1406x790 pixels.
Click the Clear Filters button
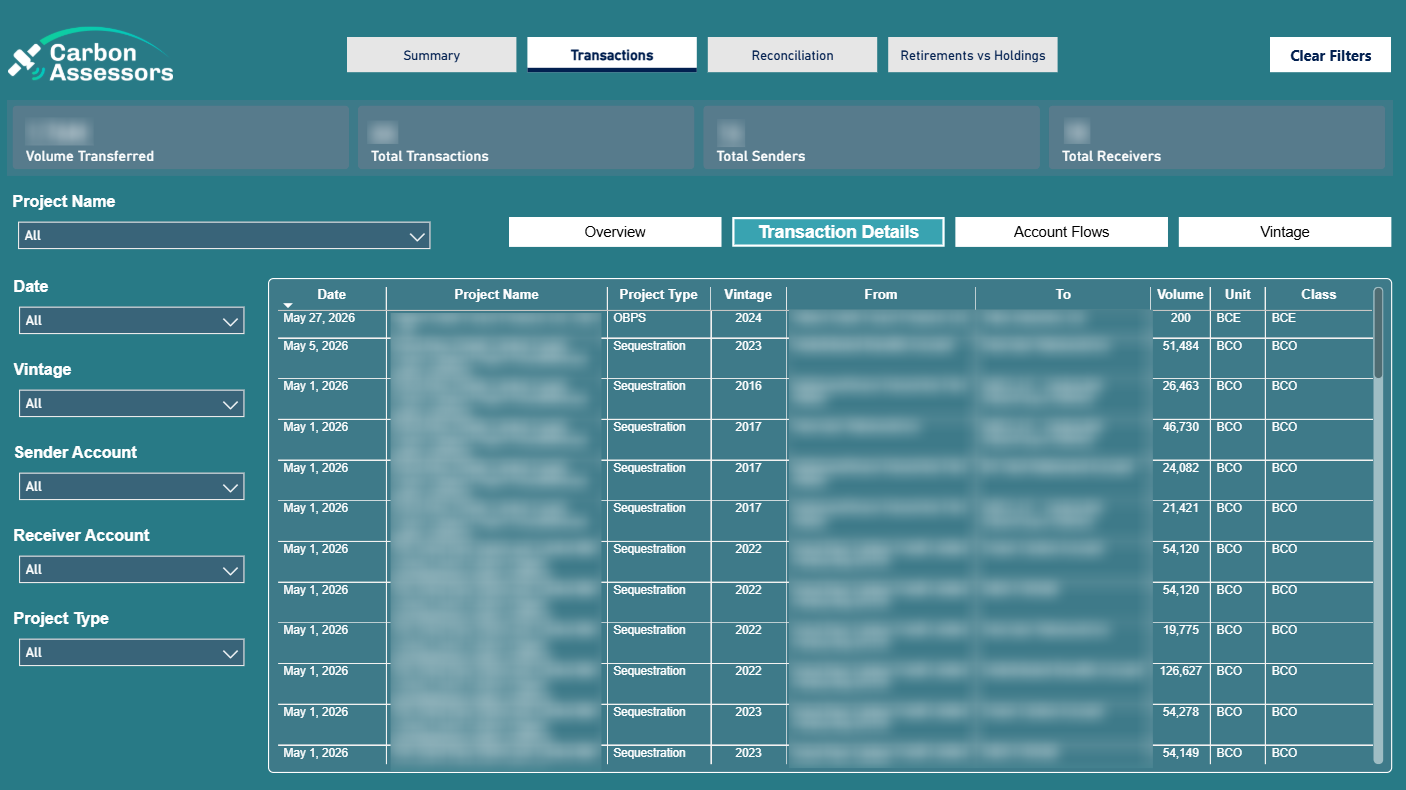pos(1330,55)
